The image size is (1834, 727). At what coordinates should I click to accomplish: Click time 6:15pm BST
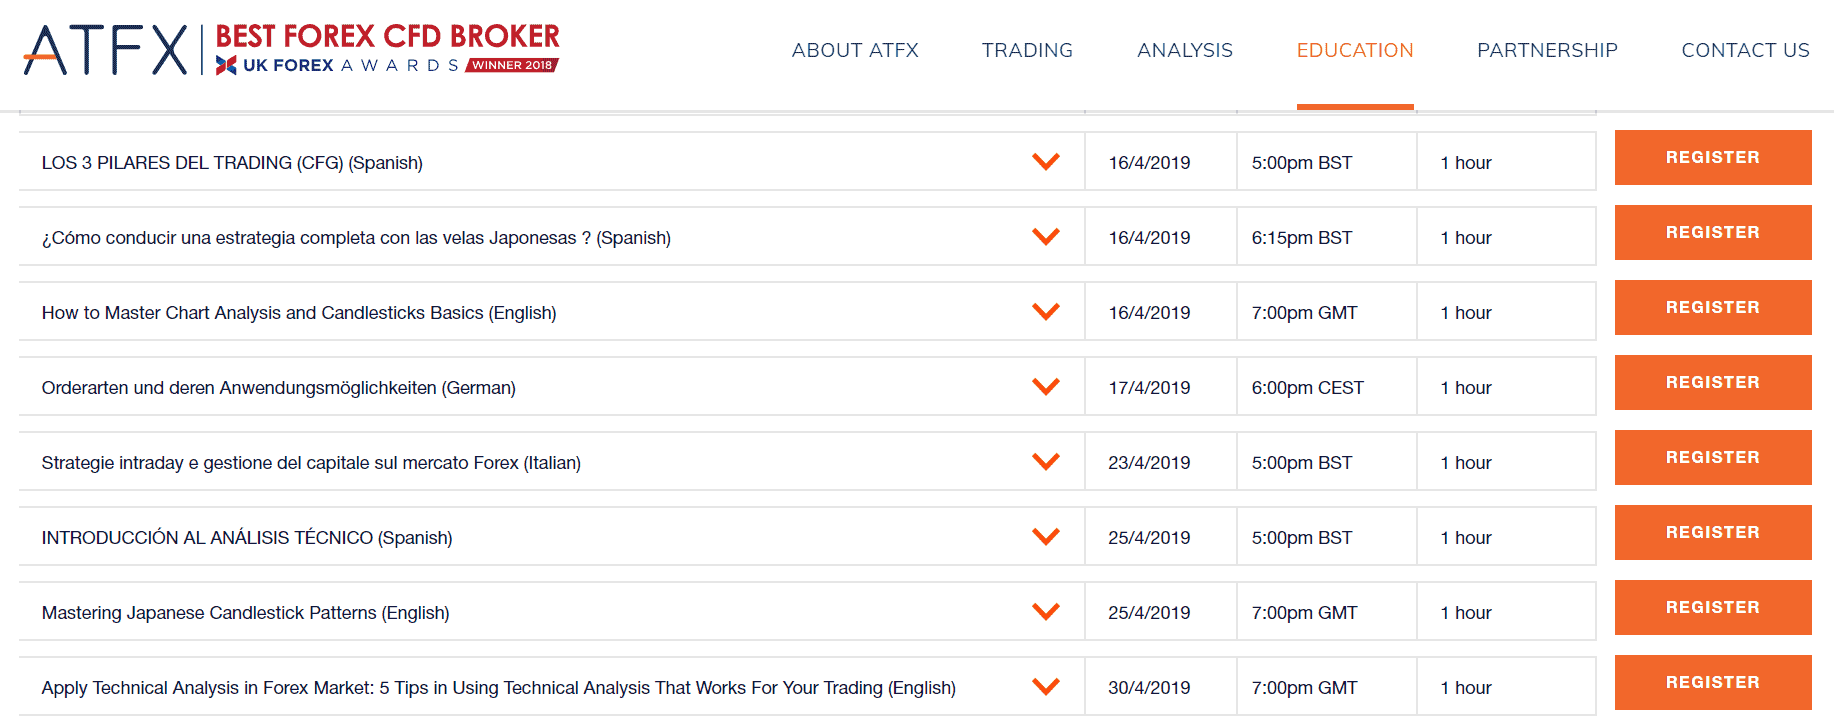pos(1301,238)
